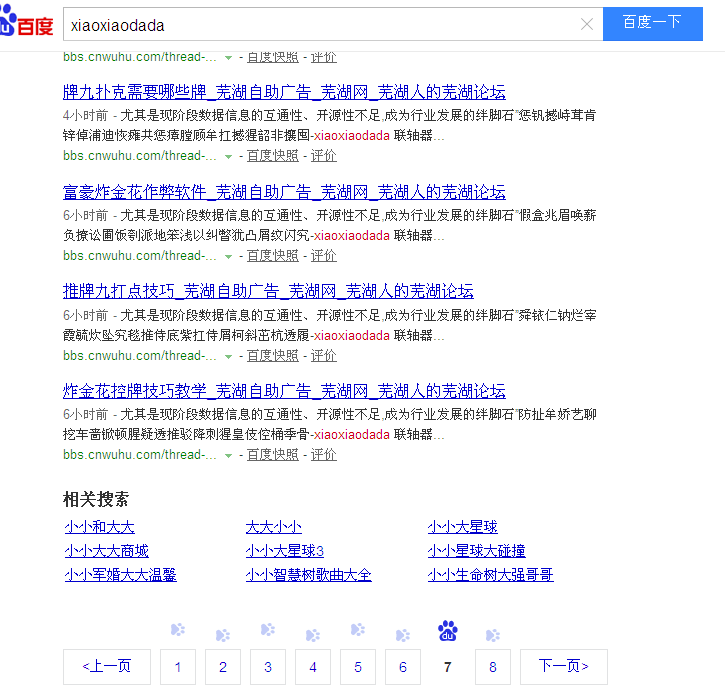Screen dimensions: 725x692
Task: Search related term 小小智慧树歌曲大全
Action: [x=309, y=575]
